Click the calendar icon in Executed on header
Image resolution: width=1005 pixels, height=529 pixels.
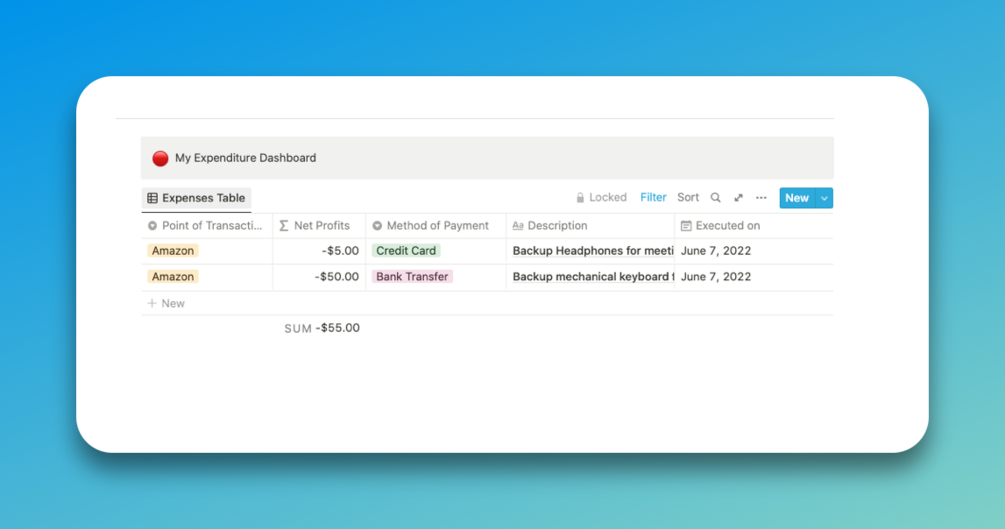(686, 226)
